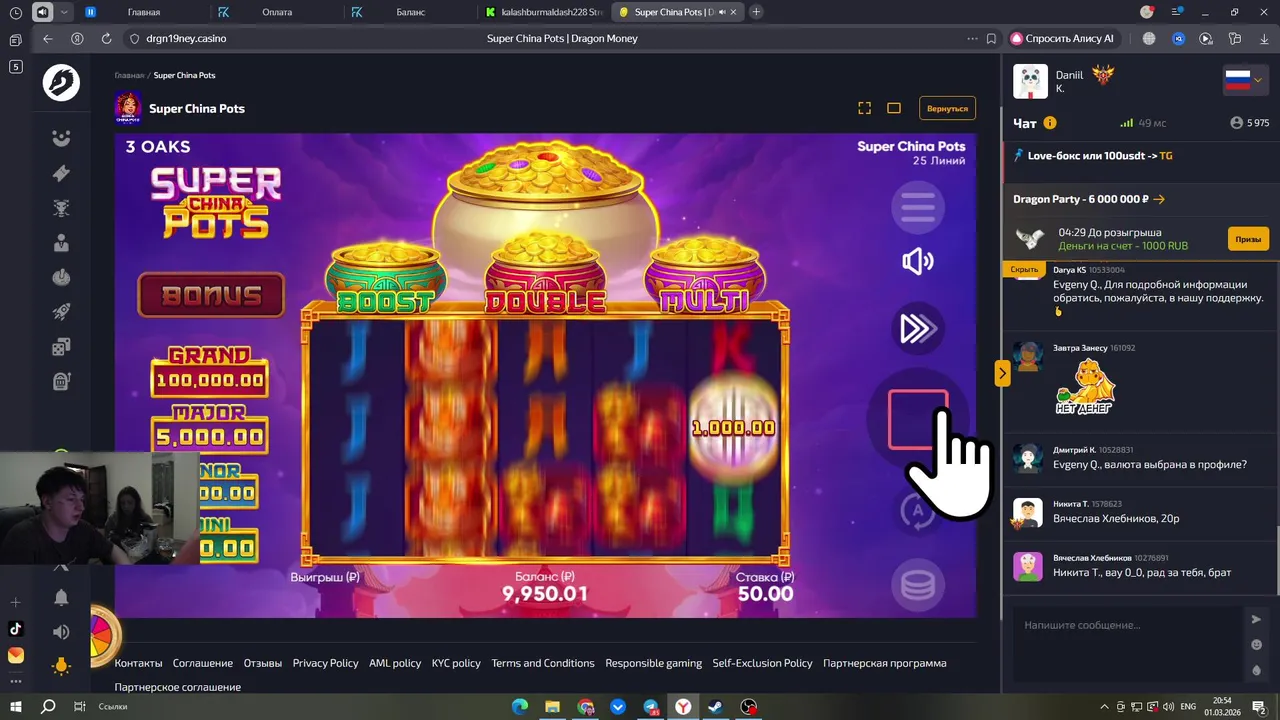
Task: Open the Контакты footer link
Action: 138,663
